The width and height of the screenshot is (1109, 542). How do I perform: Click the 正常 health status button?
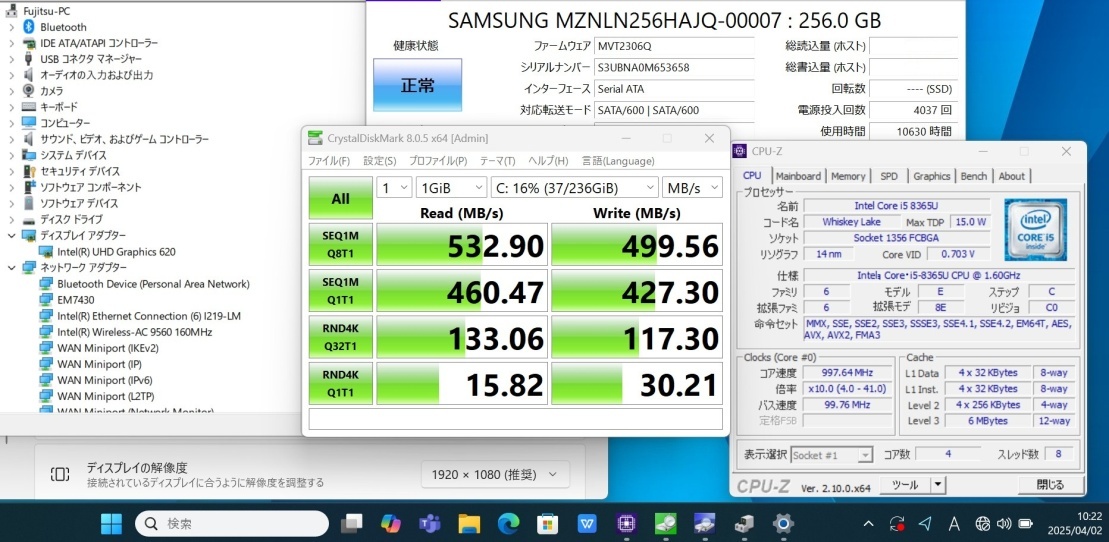(x=417, y=85)
